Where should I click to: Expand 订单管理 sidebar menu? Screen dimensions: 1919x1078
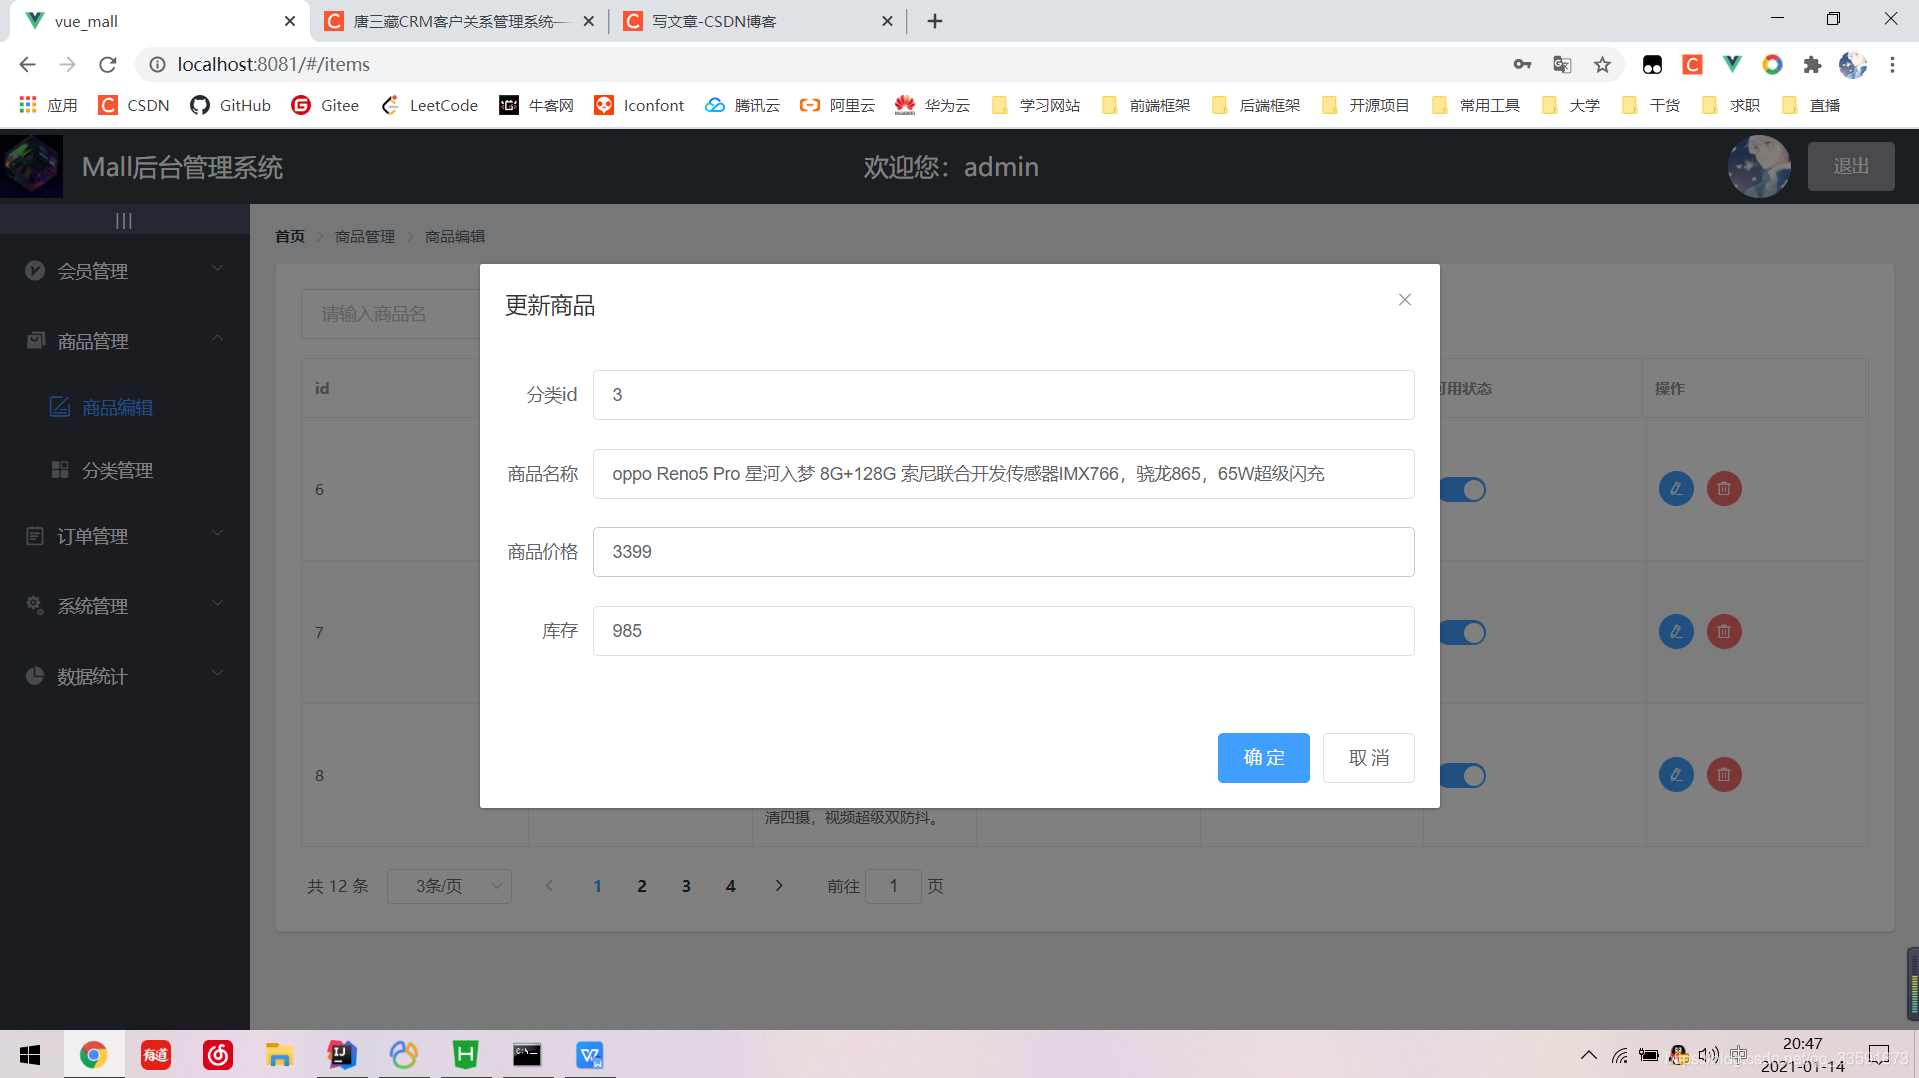(125, 537)
